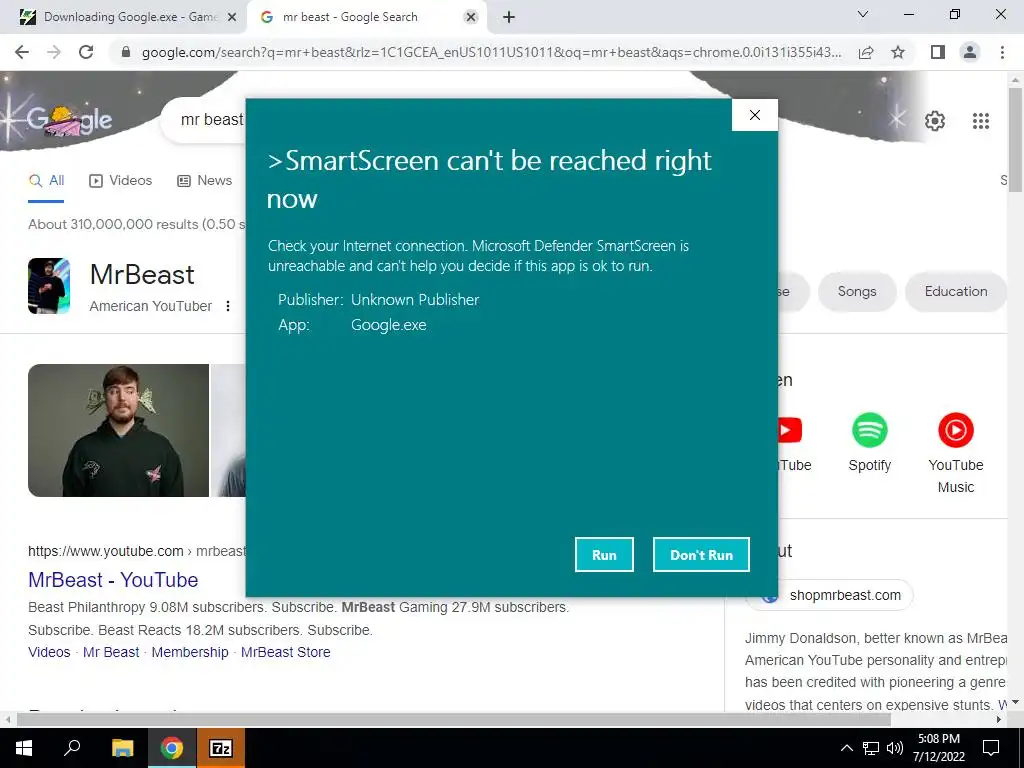This screenshot has height=768, width=1024.
Task: Click the horizontal scrollbar
Action: [x=454, y=720]
